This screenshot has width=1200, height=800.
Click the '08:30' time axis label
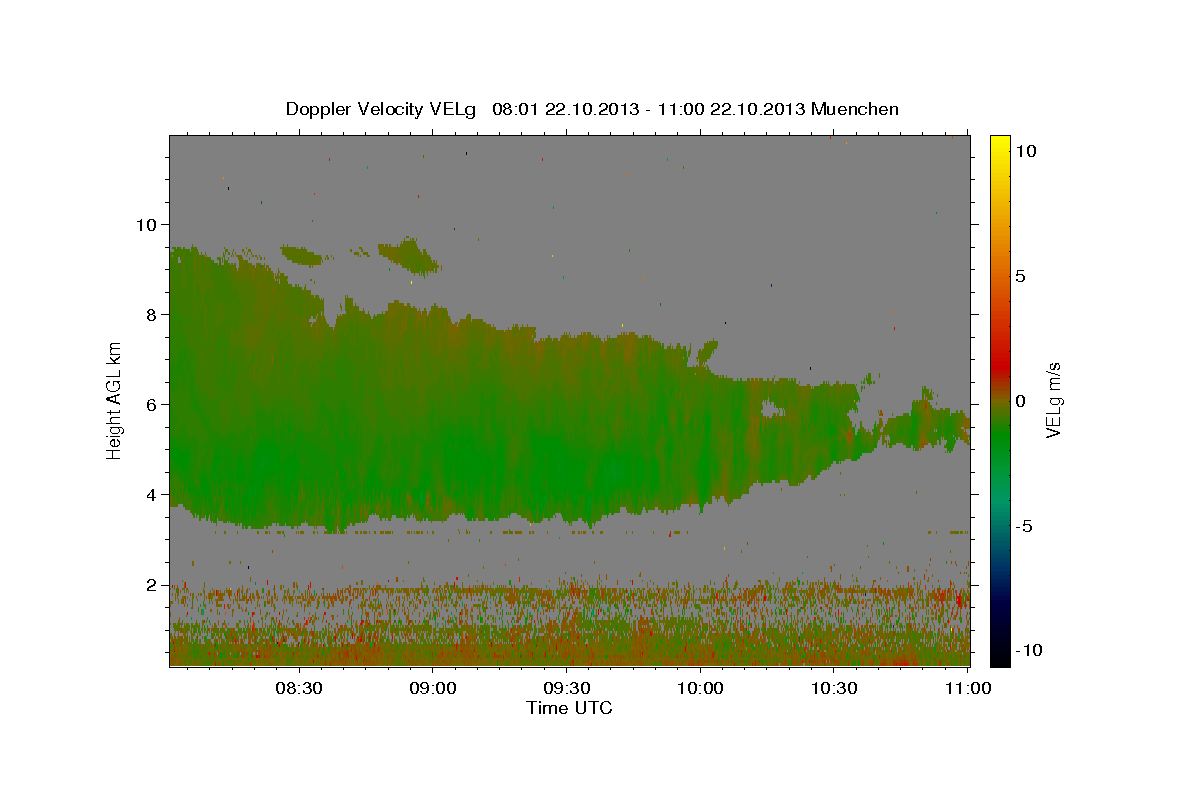pos(299,688)
